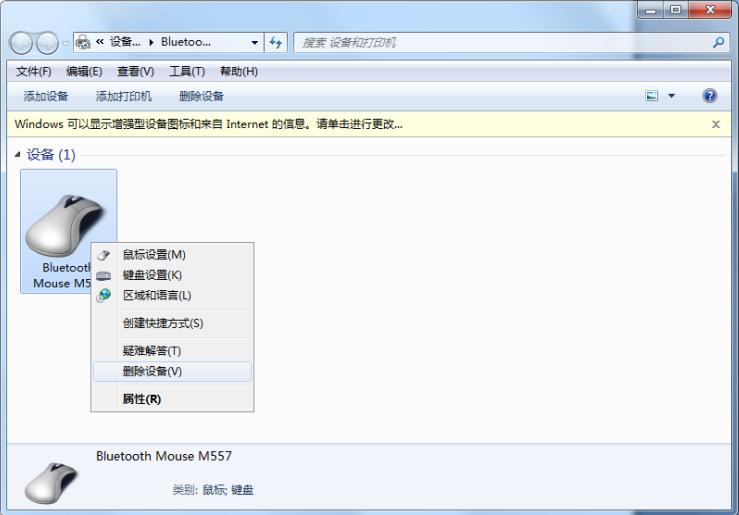
Task: Click the Bluetoo... breadcrumb segment
Action: coord(186,42)
